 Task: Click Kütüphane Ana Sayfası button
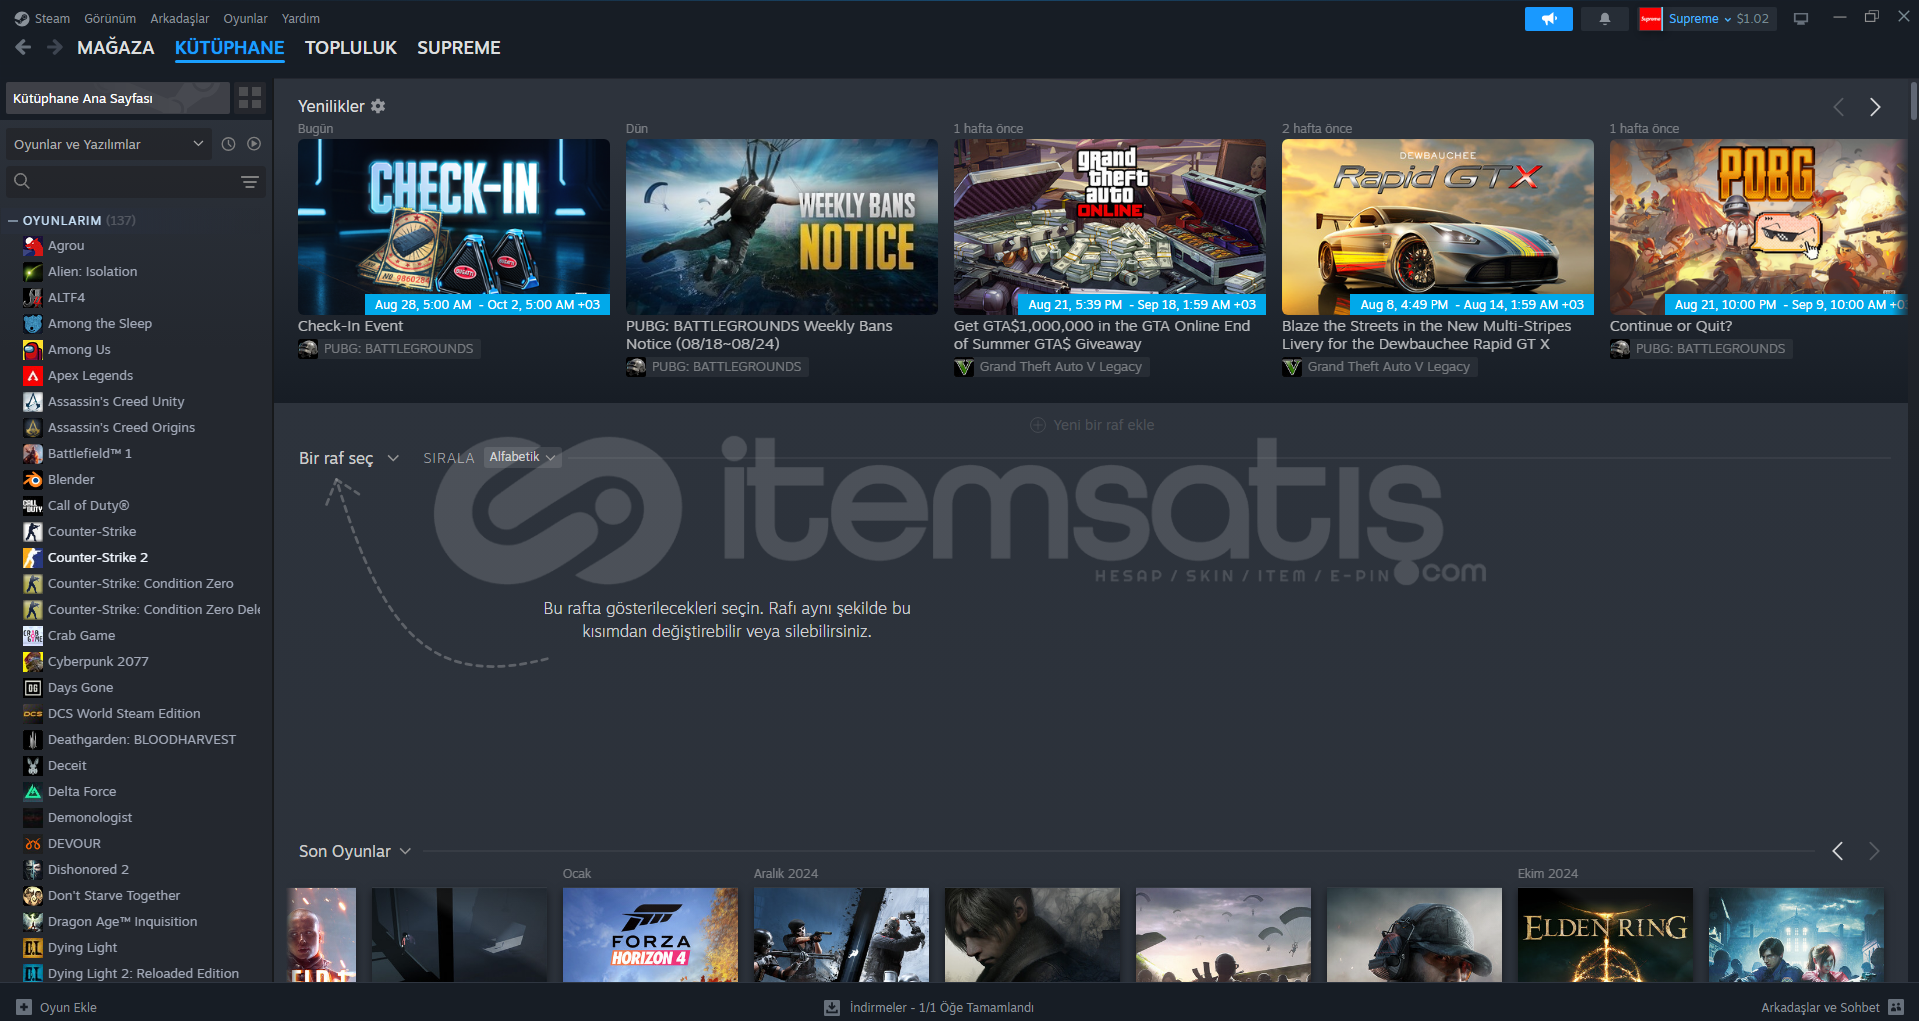point(118,98)
